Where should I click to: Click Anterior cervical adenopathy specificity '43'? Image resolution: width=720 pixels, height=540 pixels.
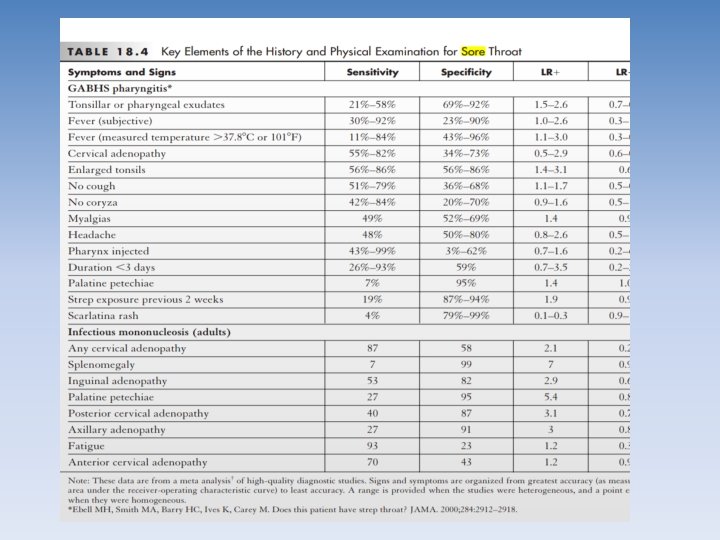[x=466, y=462]
